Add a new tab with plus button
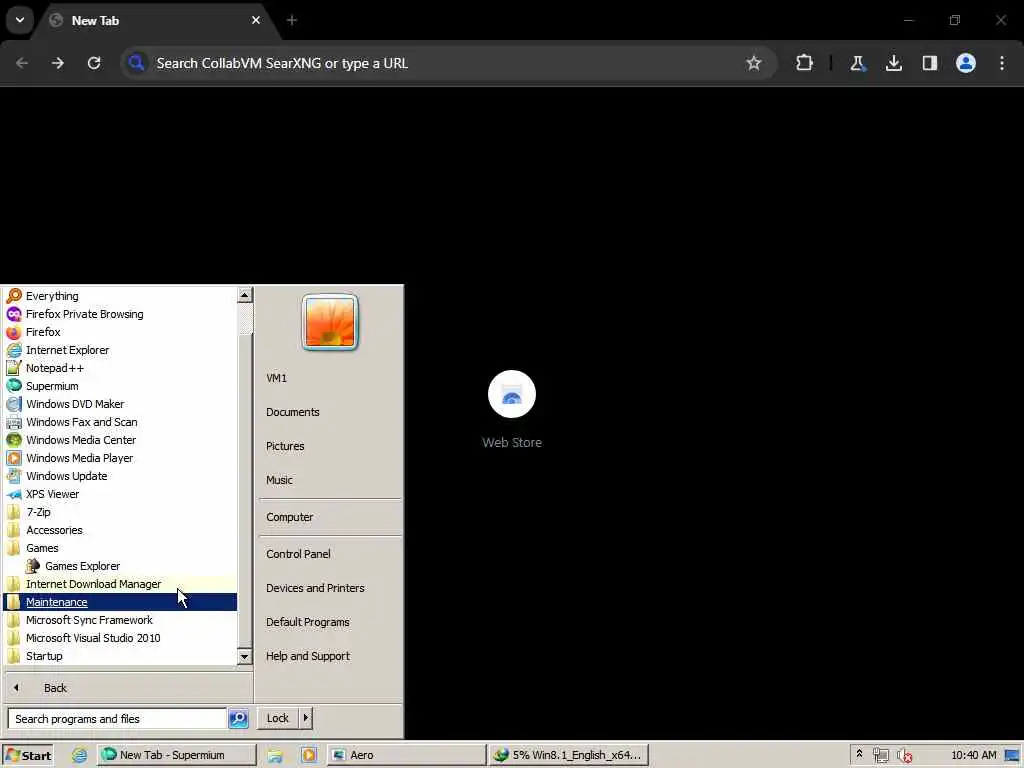This screenshot has height=768, width=1024. pyautogui.click(x=292, y=20)
